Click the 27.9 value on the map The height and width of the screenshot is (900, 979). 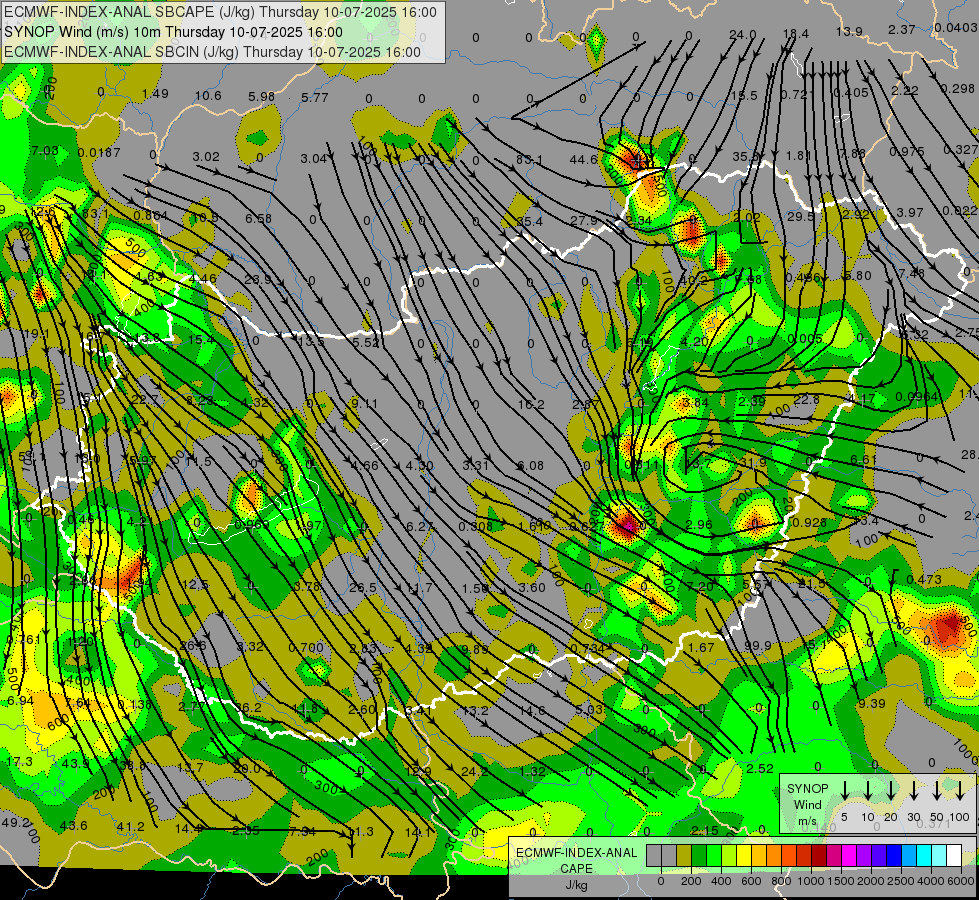(583, 220)
